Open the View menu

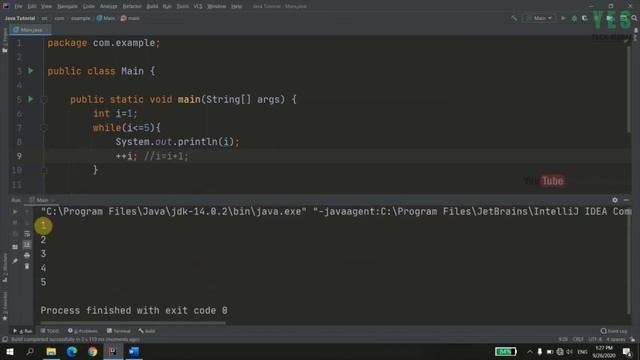tap(47, 7)
